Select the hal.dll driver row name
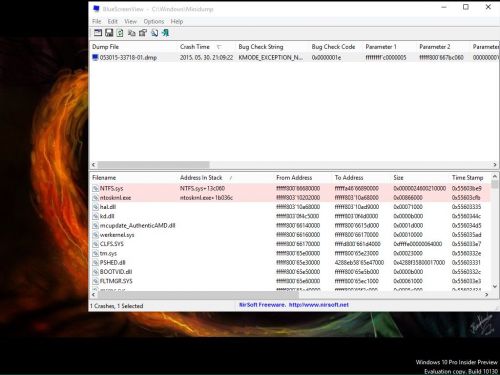The height and width of the screenshot is (375, 500). 108,207
